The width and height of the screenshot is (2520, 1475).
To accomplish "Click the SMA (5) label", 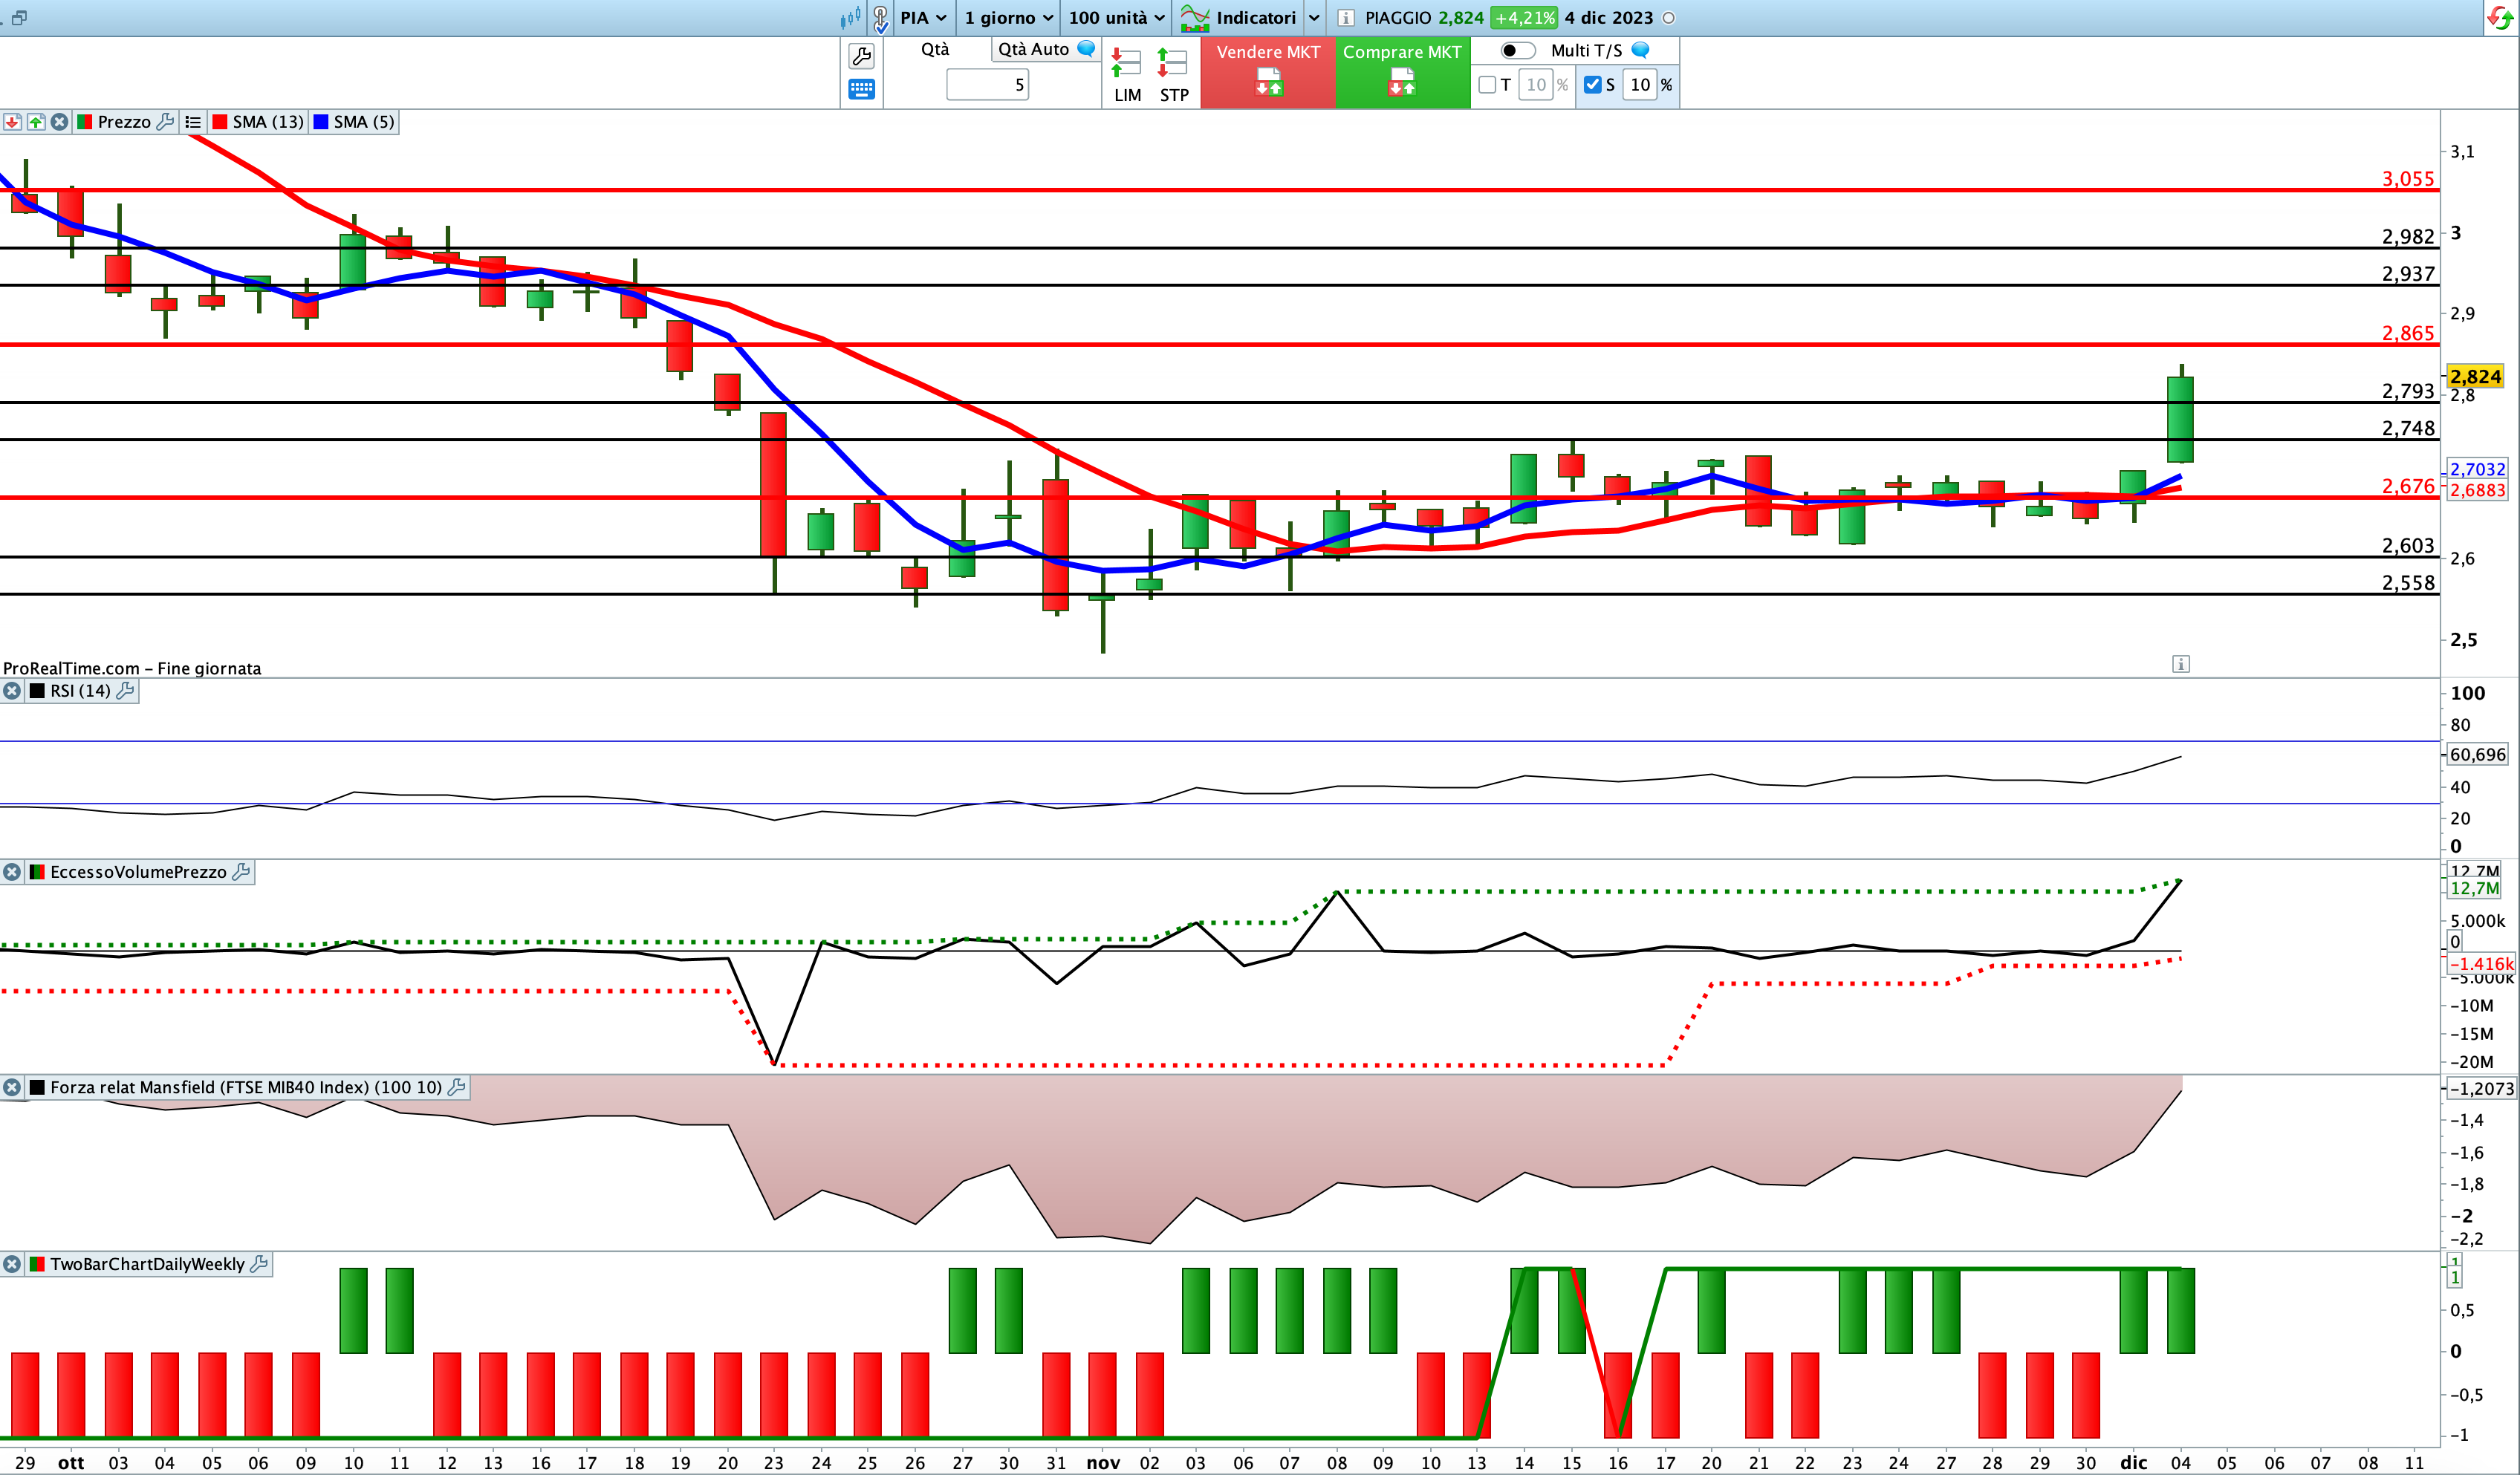I will [x=364, y=122].
